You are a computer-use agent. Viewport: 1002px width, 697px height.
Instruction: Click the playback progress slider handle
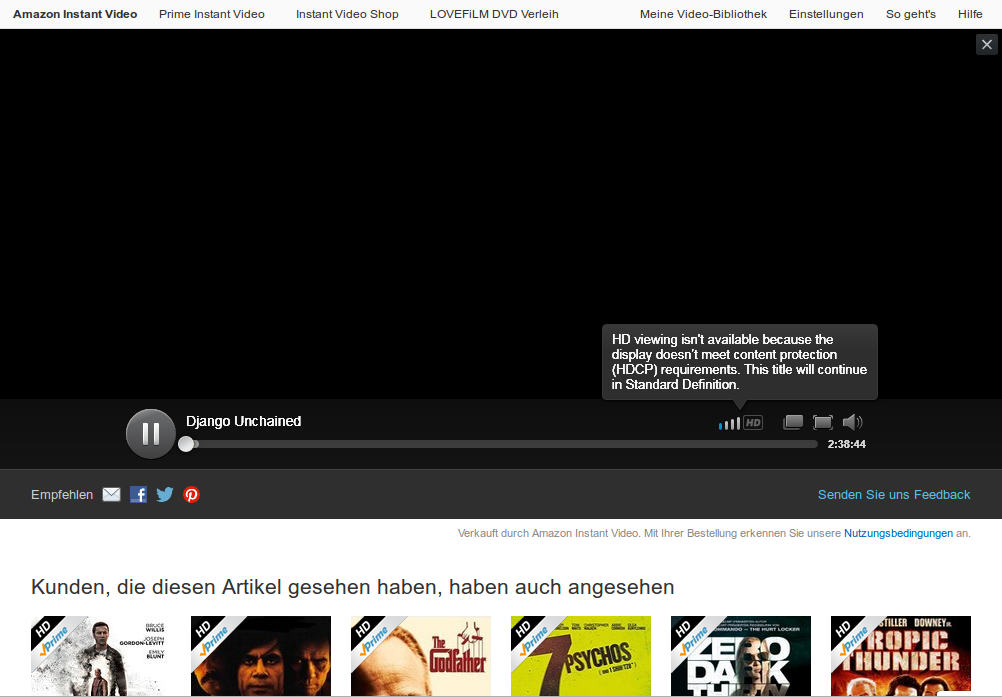click(x=186, y=444)
